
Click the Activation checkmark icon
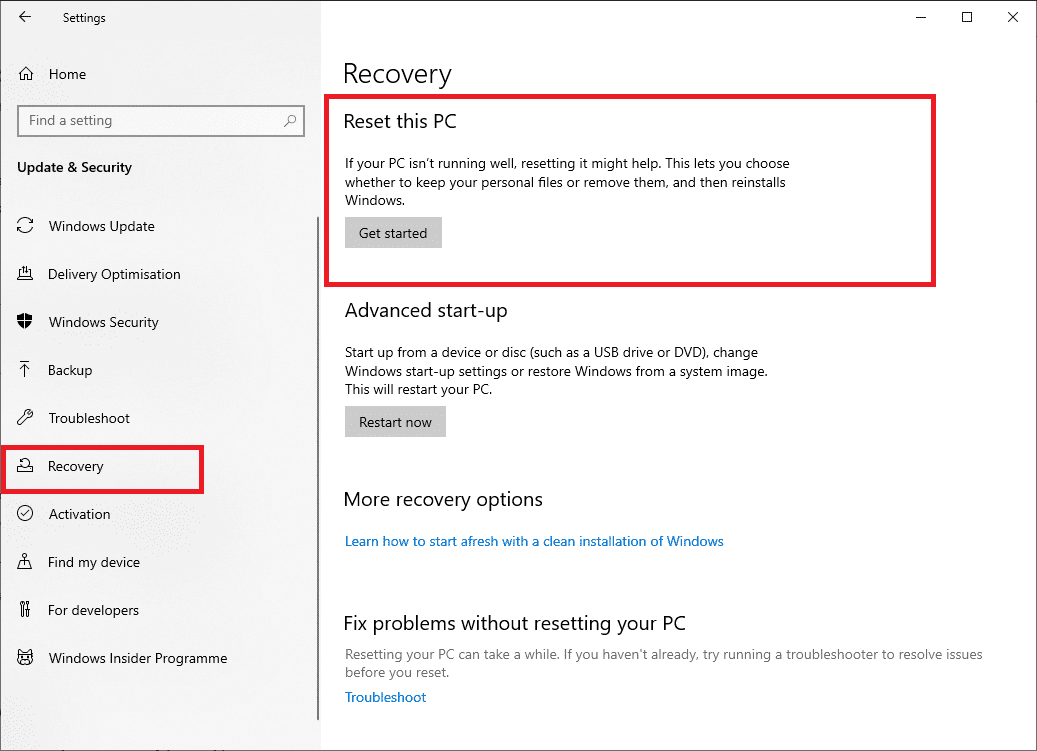point(25,513)
